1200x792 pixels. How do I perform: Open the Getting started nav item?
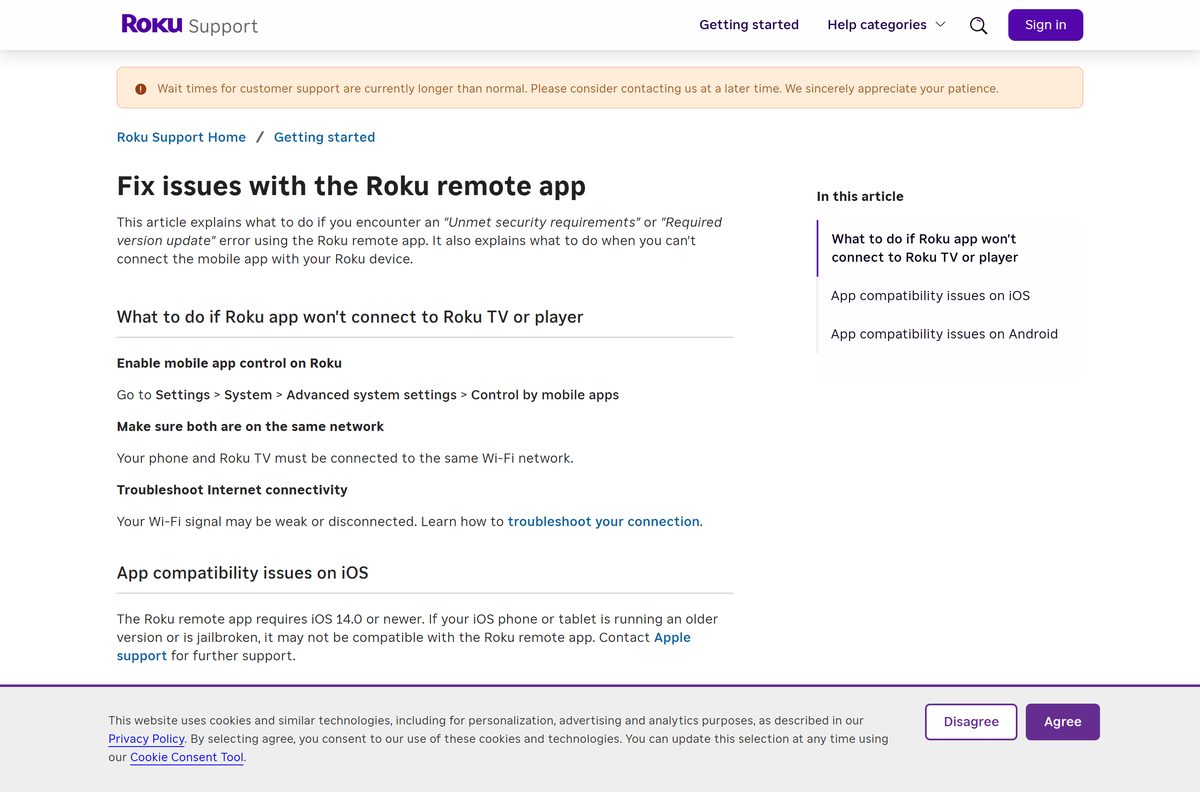(749, 25)
